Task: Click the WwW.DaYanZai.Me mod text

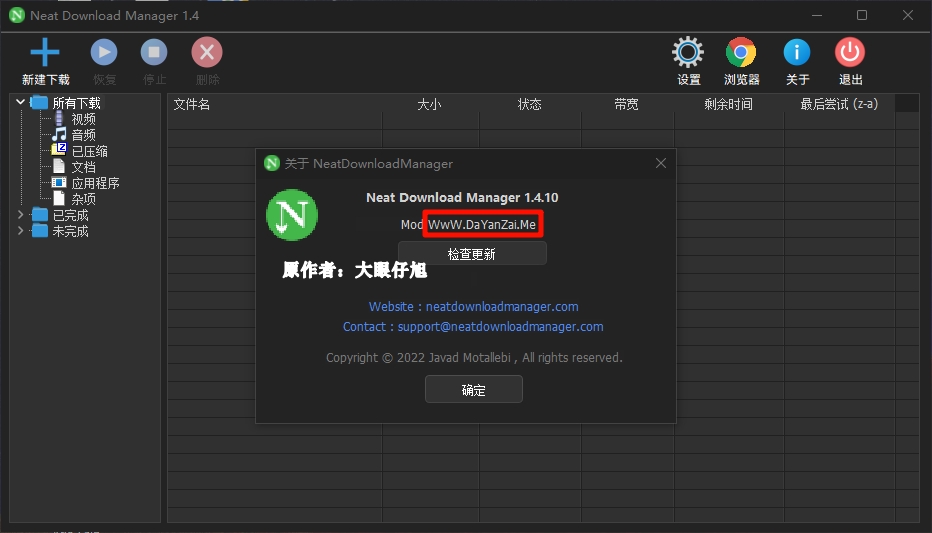Action: click(482, 225)
